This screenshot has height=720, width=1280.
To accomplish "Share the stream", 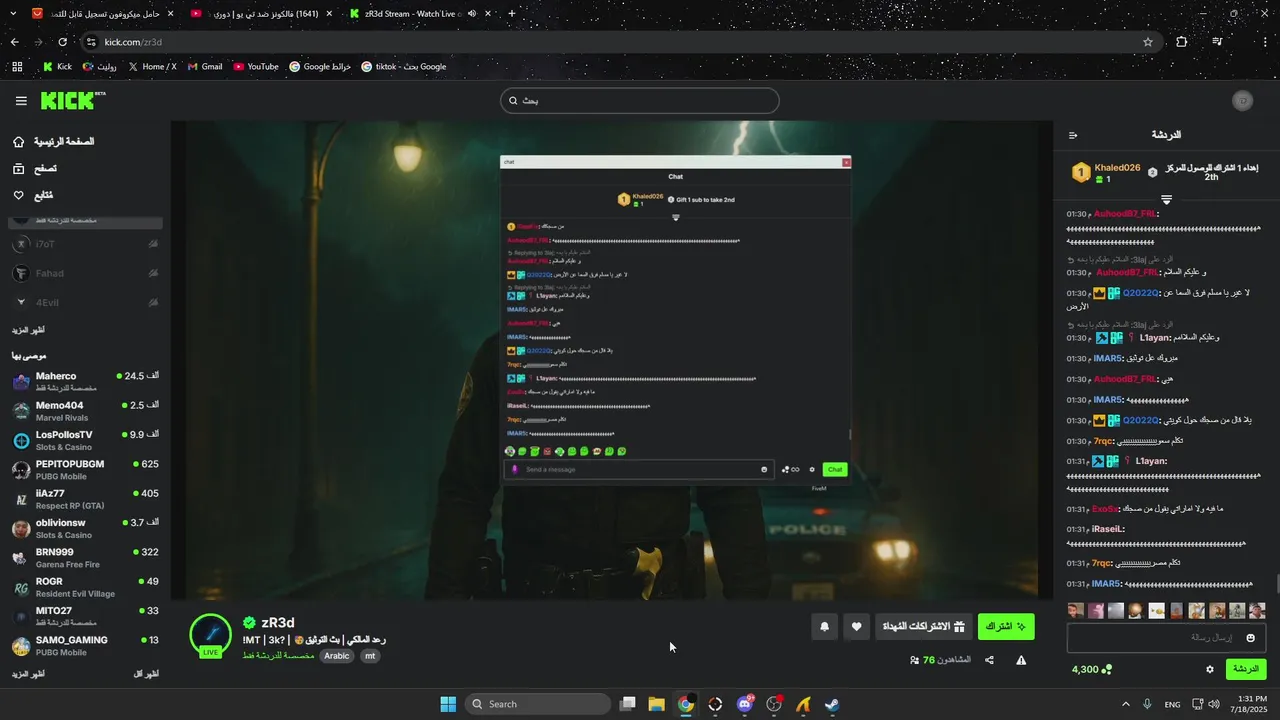I will click(989, 660).
